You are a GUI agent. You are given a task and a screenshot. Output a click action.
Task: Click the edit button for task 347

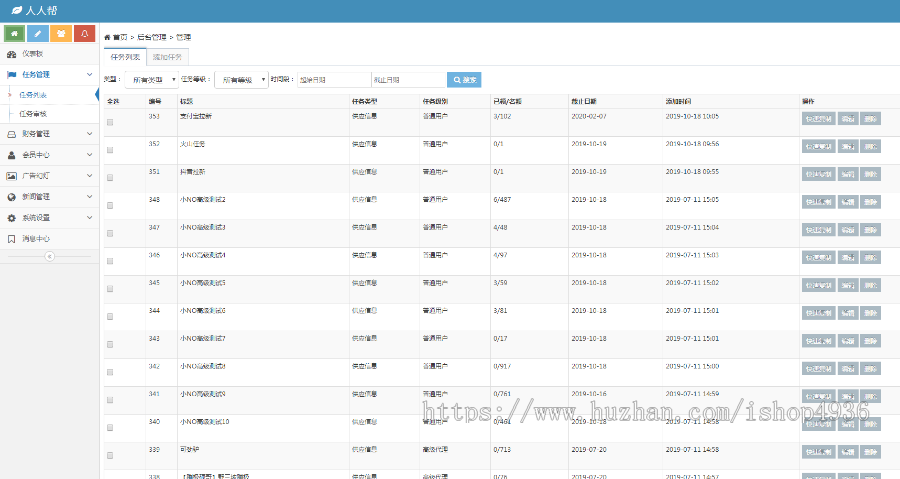[x=848, y=230]
